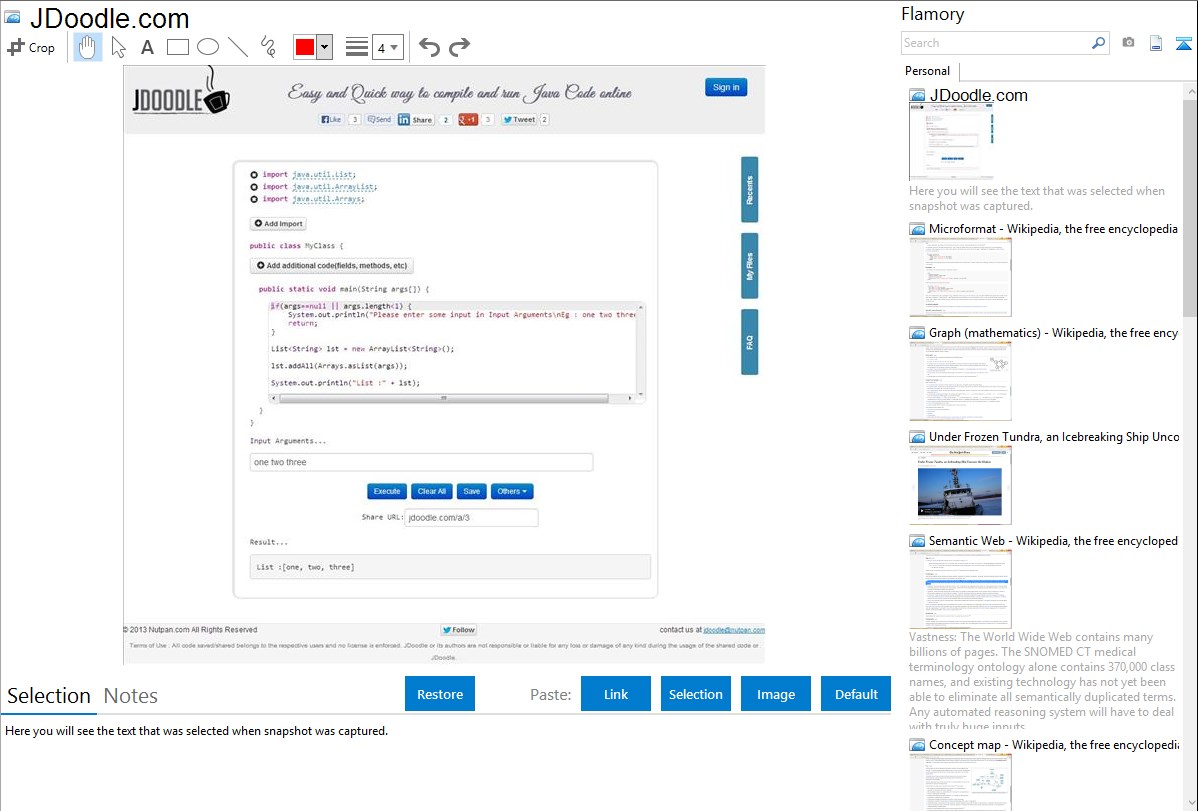
Task: Click the Input Arguments text field
Action: point(421,462)
